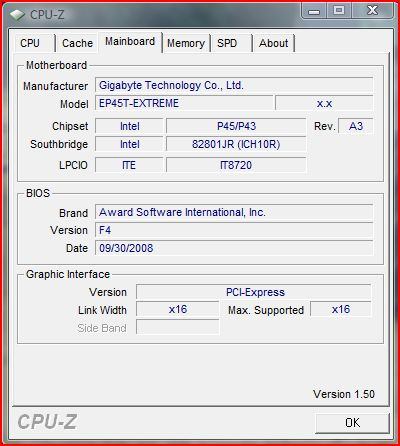400x446 pixels.
Task: Open the SPD tab
Action: (231, 43)
